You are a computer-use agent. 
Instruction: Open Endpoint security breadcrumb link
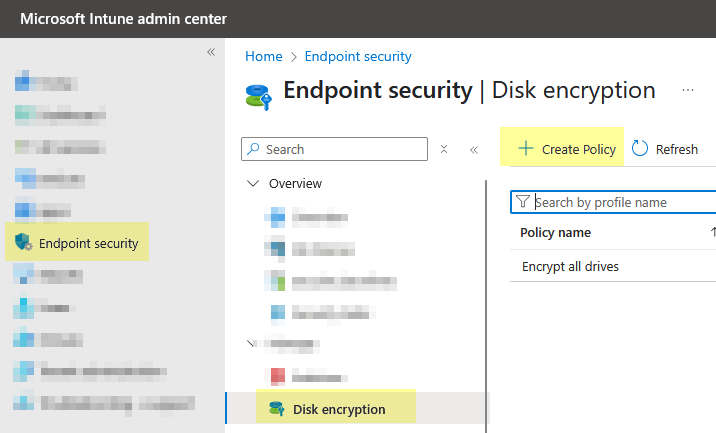pos(358,56)
